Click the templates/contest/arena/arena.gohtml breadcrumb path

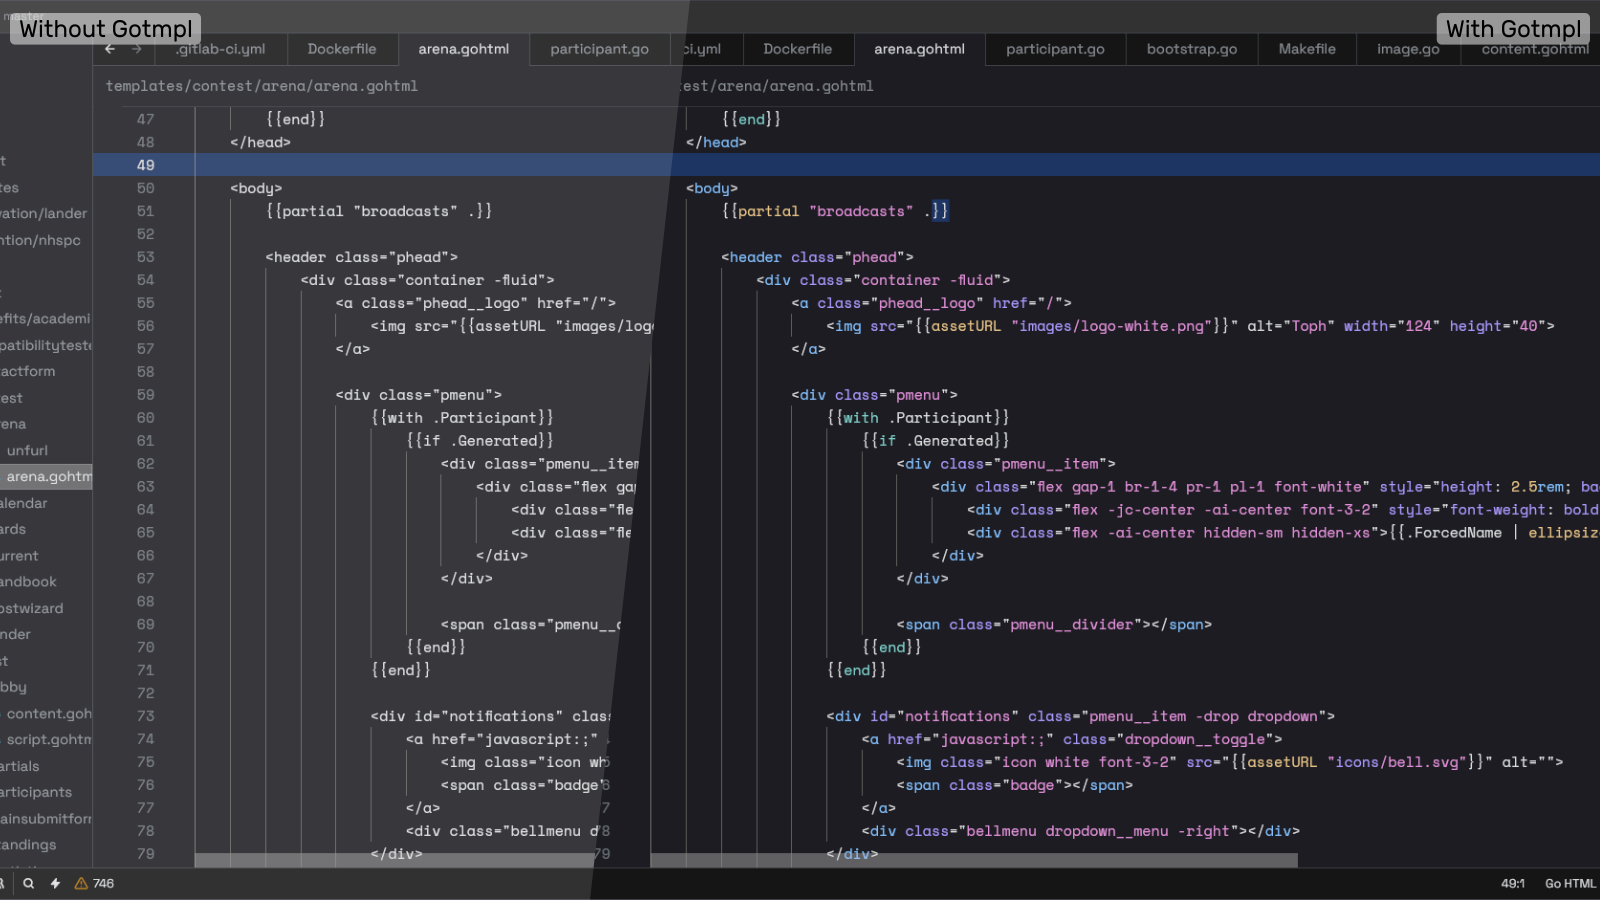click(262, 86)
